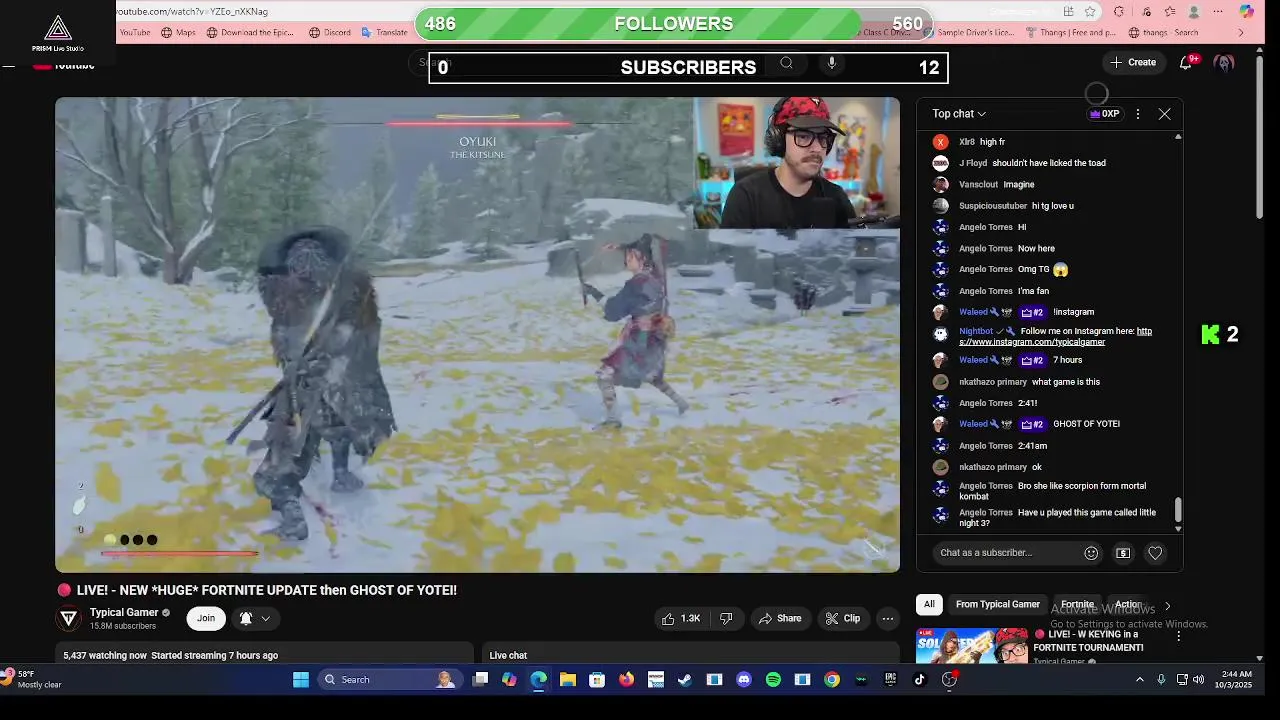Open Edge settings and more menu

(1218, 12)
